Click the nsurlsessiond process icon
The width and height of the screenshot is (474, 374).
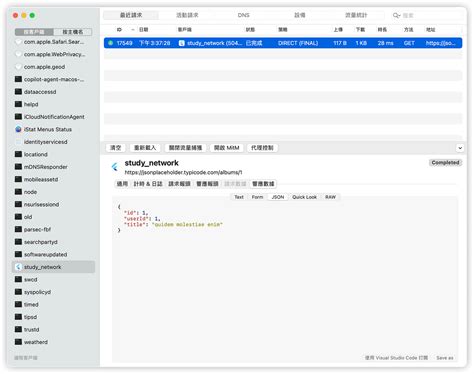[18, 204]
